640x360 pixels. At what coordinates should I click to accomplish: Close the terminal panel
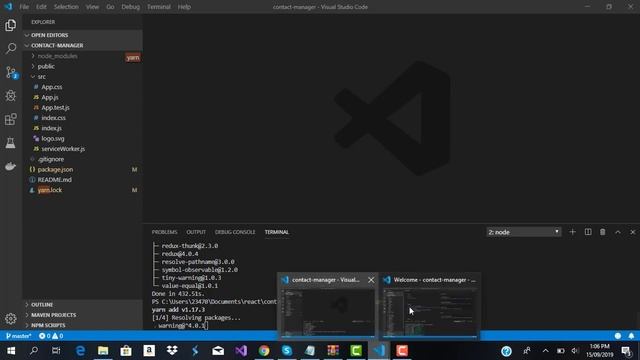pyautogui.click(x=633, y=232)
